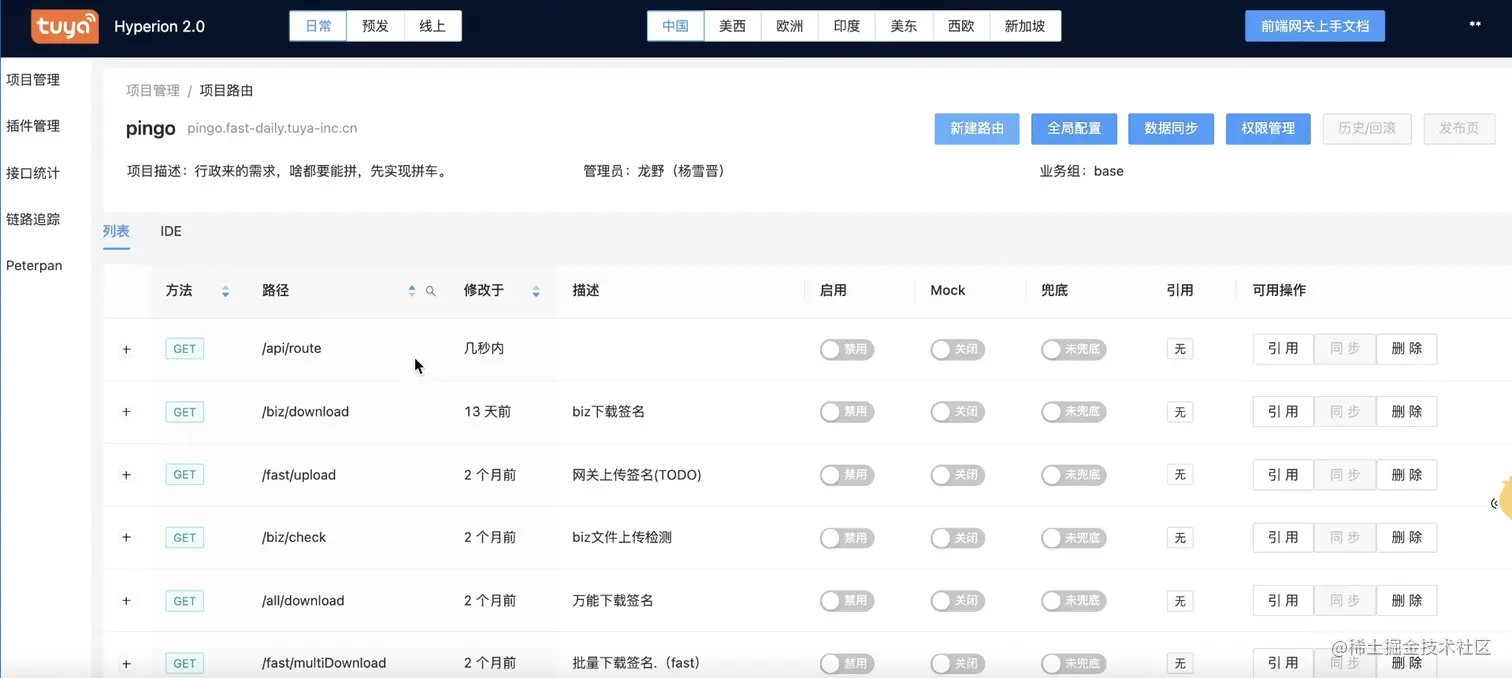1512x678 pixels.
Task: Select the 新加坡 region
Action: pos(1025,26)
